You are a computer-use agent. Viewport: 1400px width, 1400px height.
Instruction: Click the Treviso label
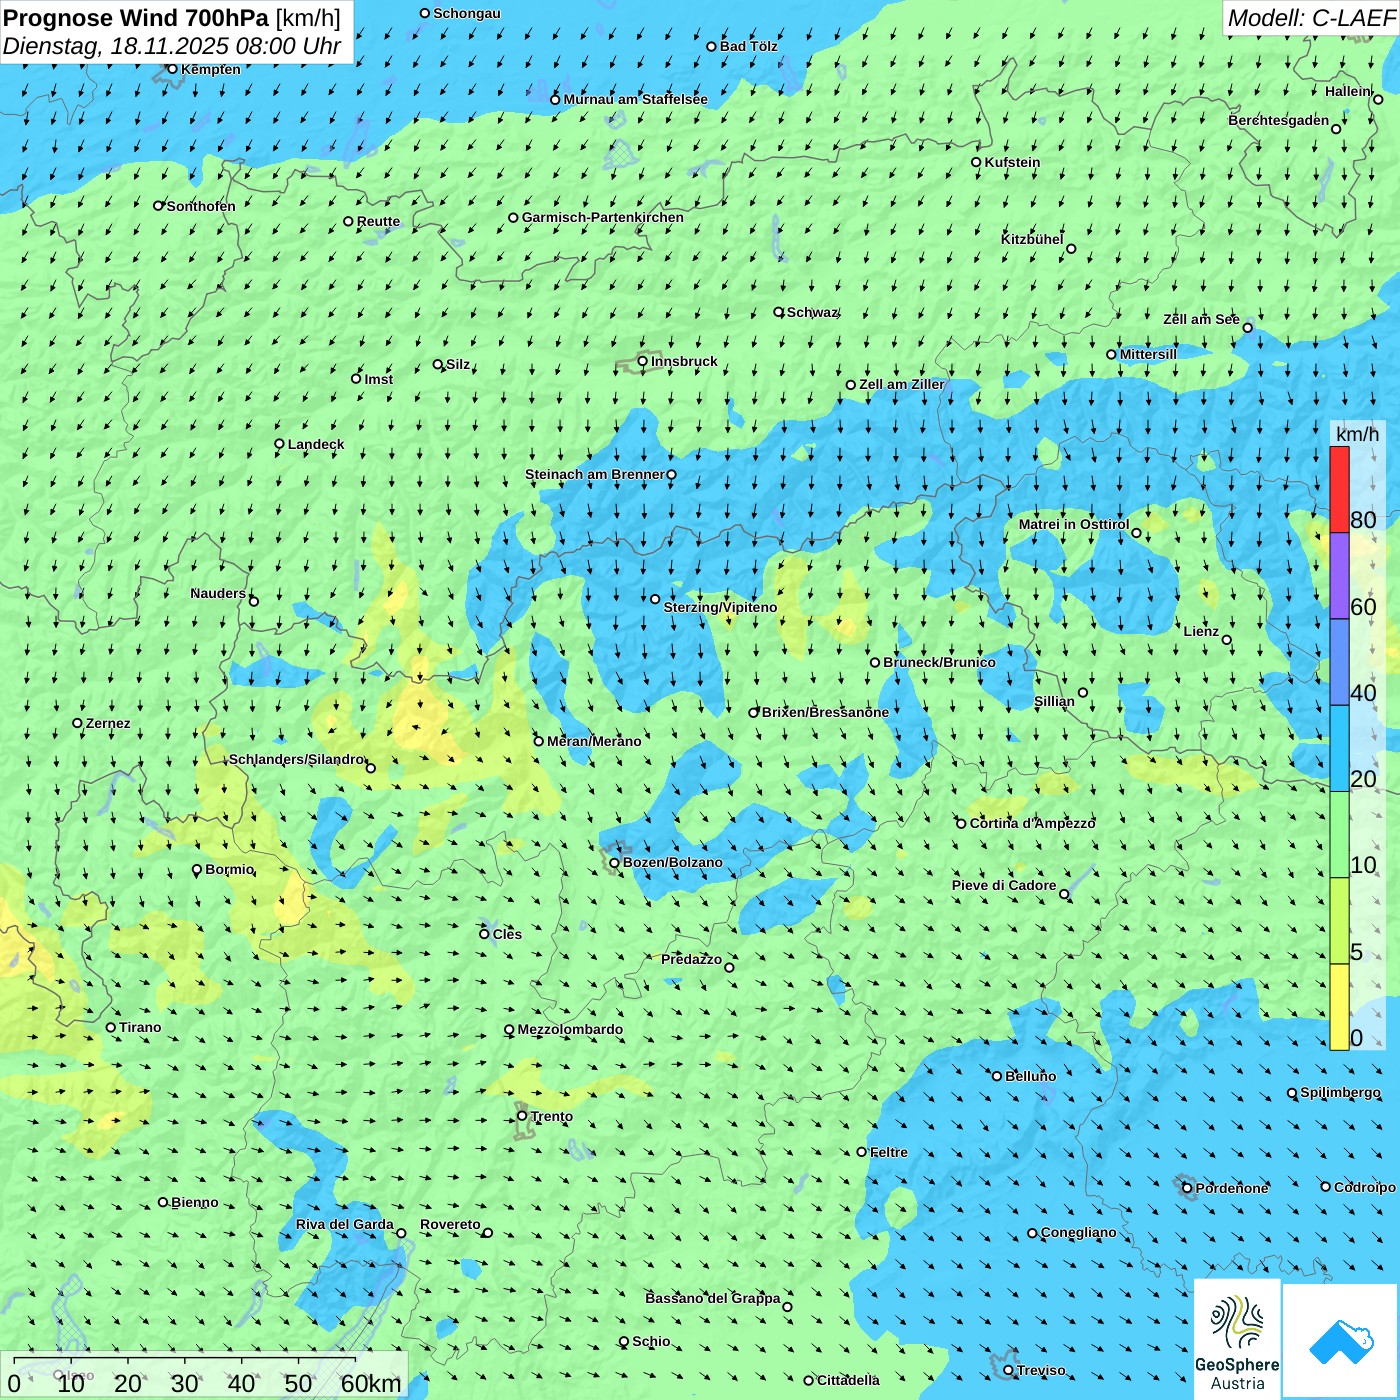[1041, 1370]
